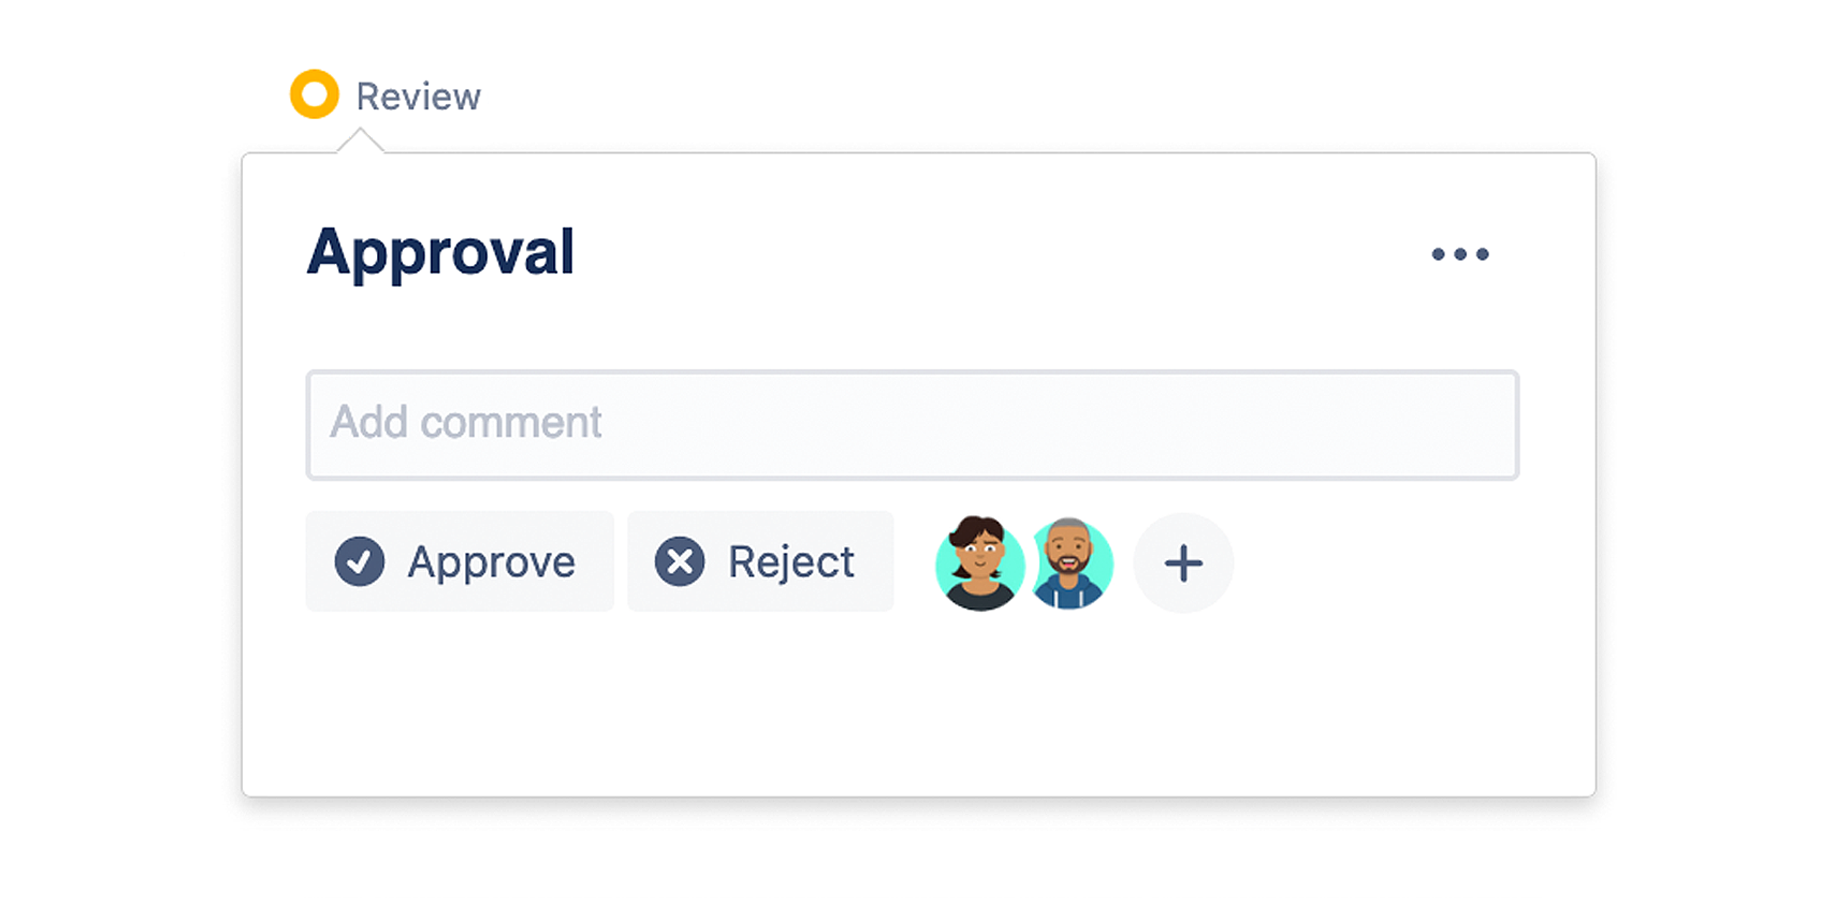This screenshot has height=900, width=1840.
Task: Select the bearded man reviewer avatar
Action: 1072,564
